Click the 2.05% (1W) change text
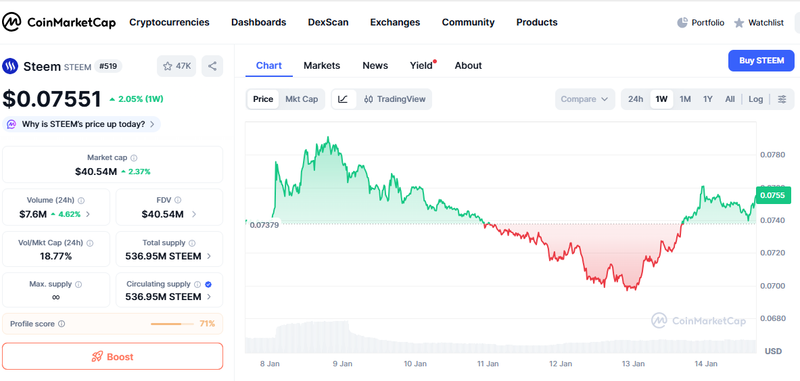Image resolution: width=800 pixels, height=381 pixels. [x=136, y=99]
